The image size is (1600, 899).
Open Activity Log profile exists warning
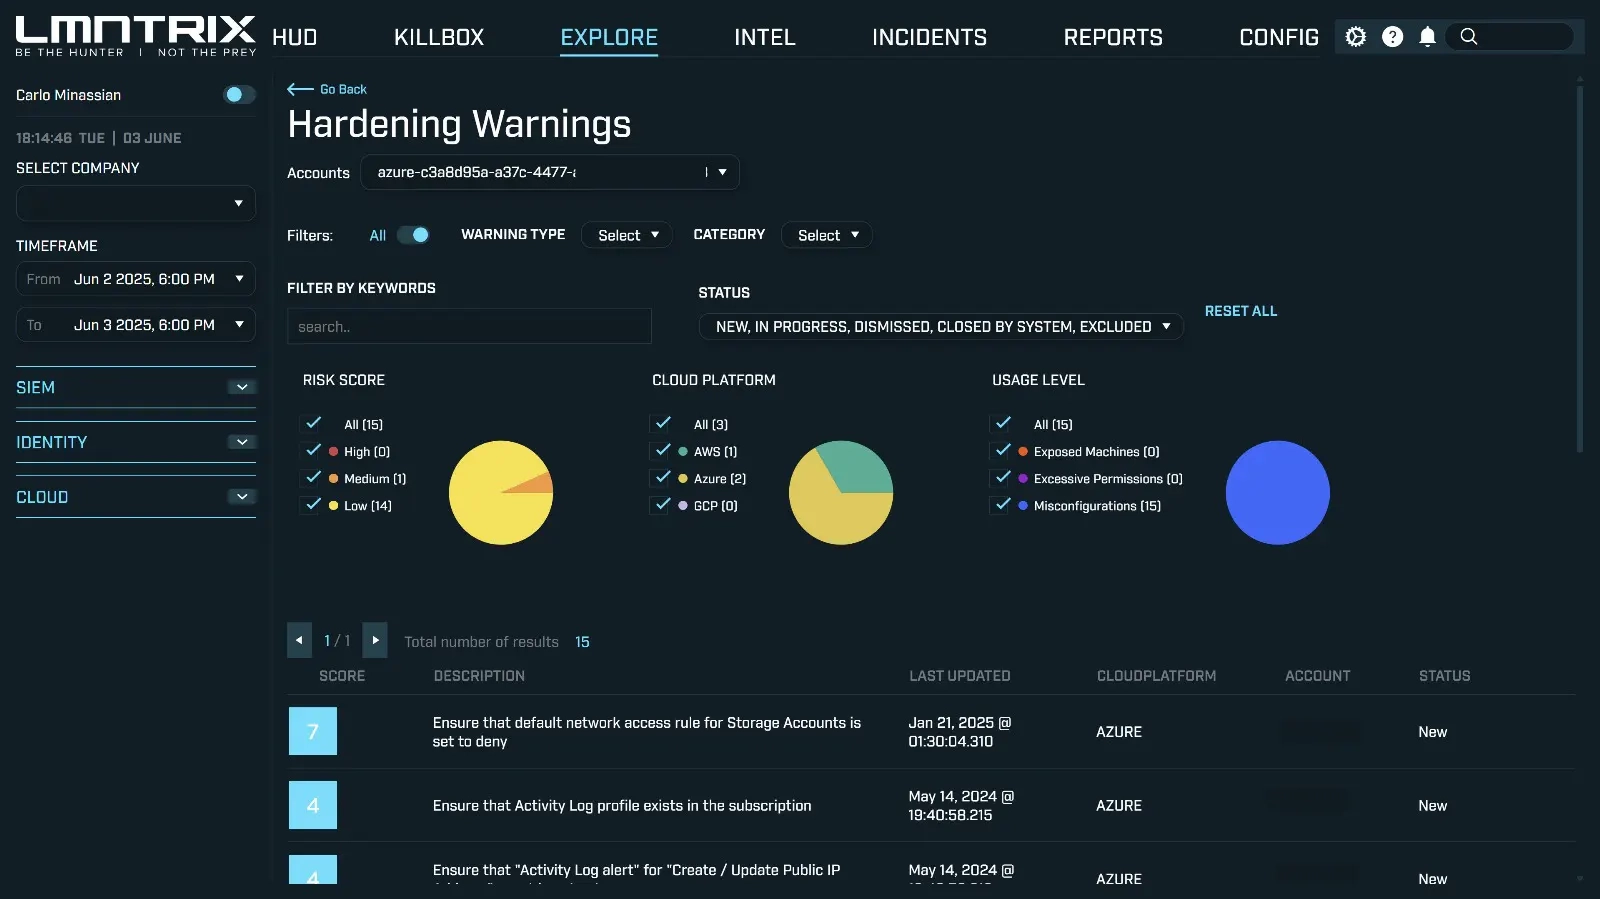click(x=622, y=805)
